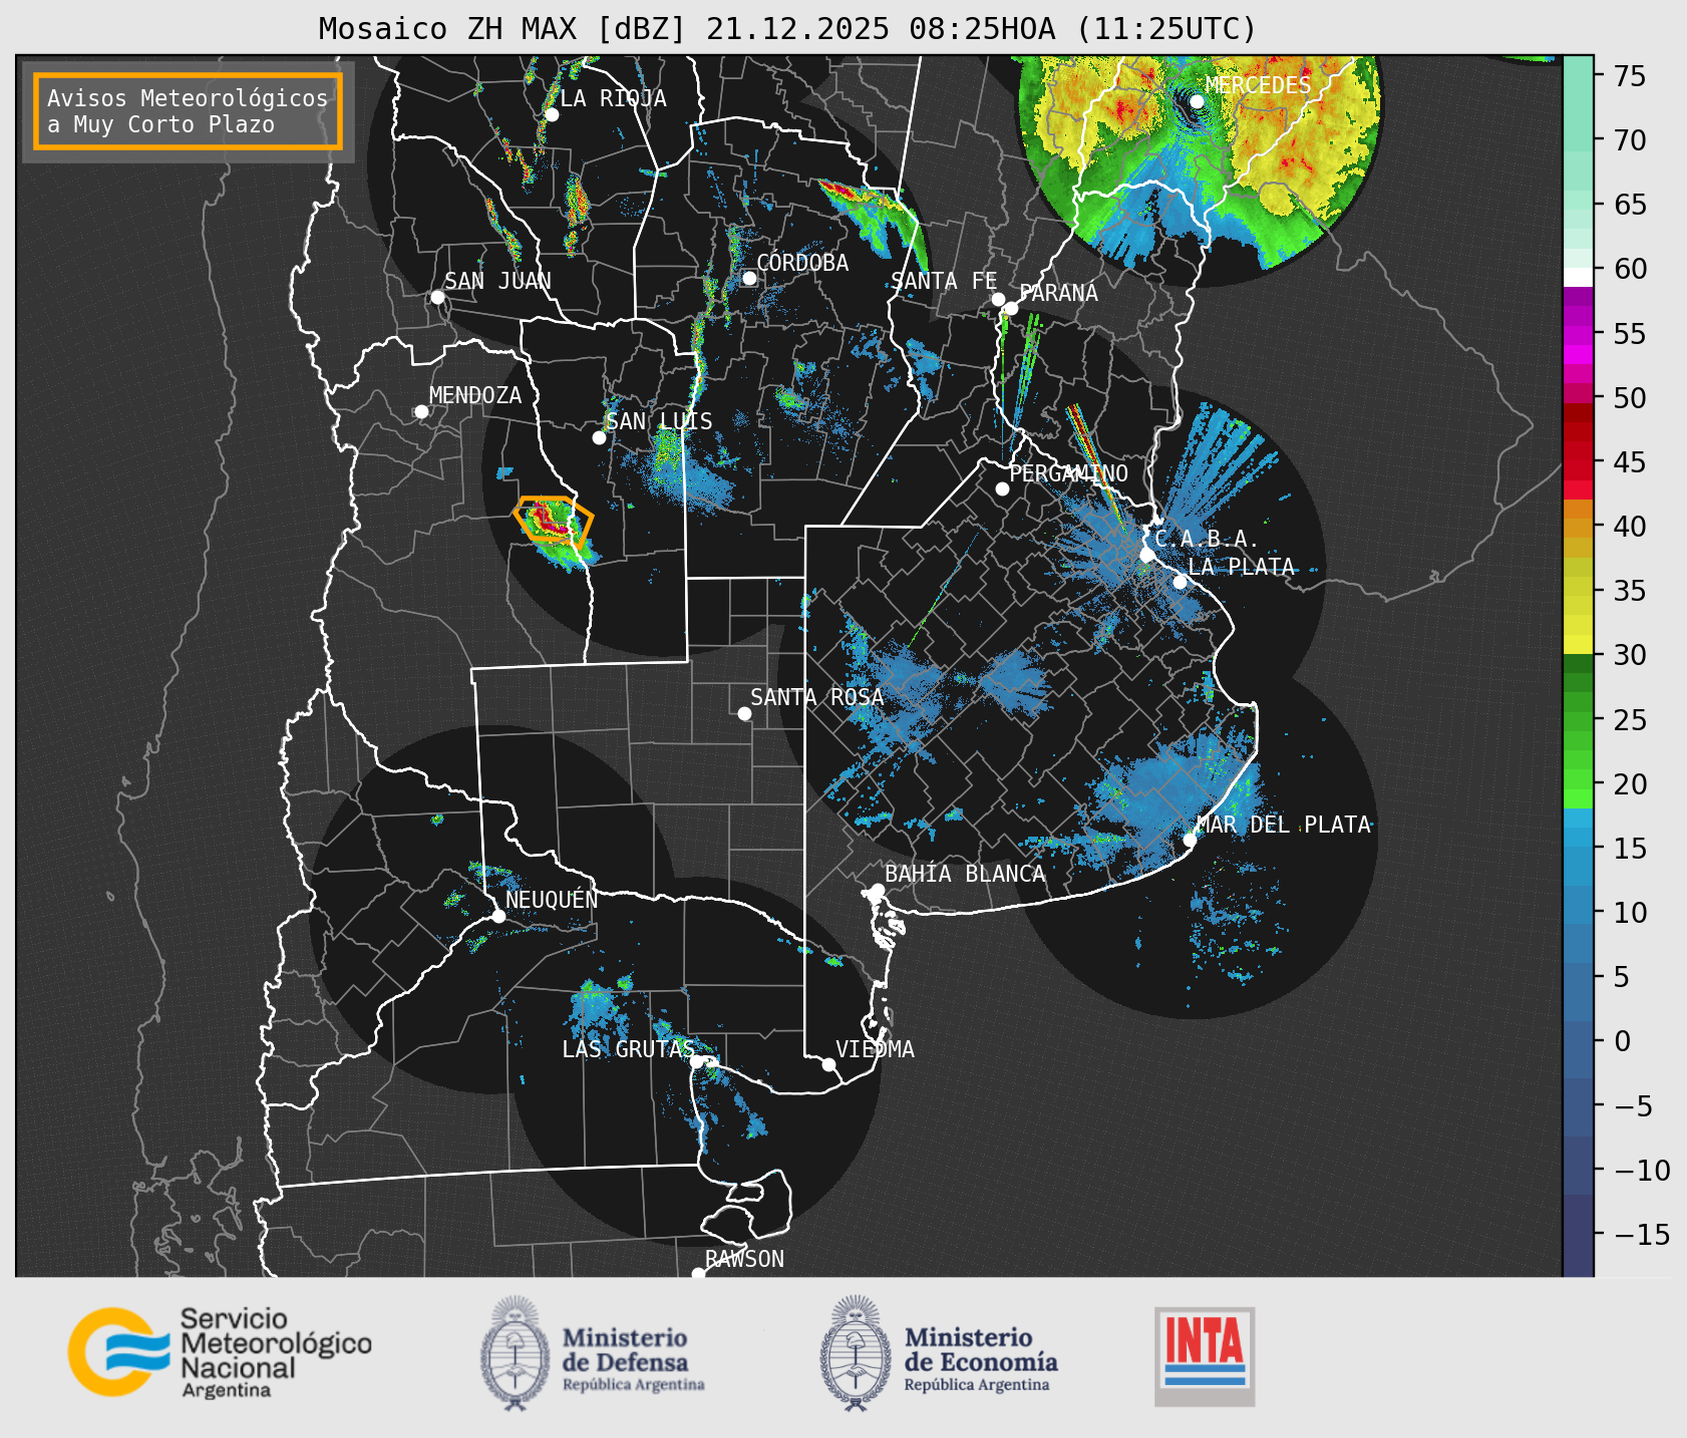Click the MAR DEL PLATA city marker dot

click(1190, 840)
